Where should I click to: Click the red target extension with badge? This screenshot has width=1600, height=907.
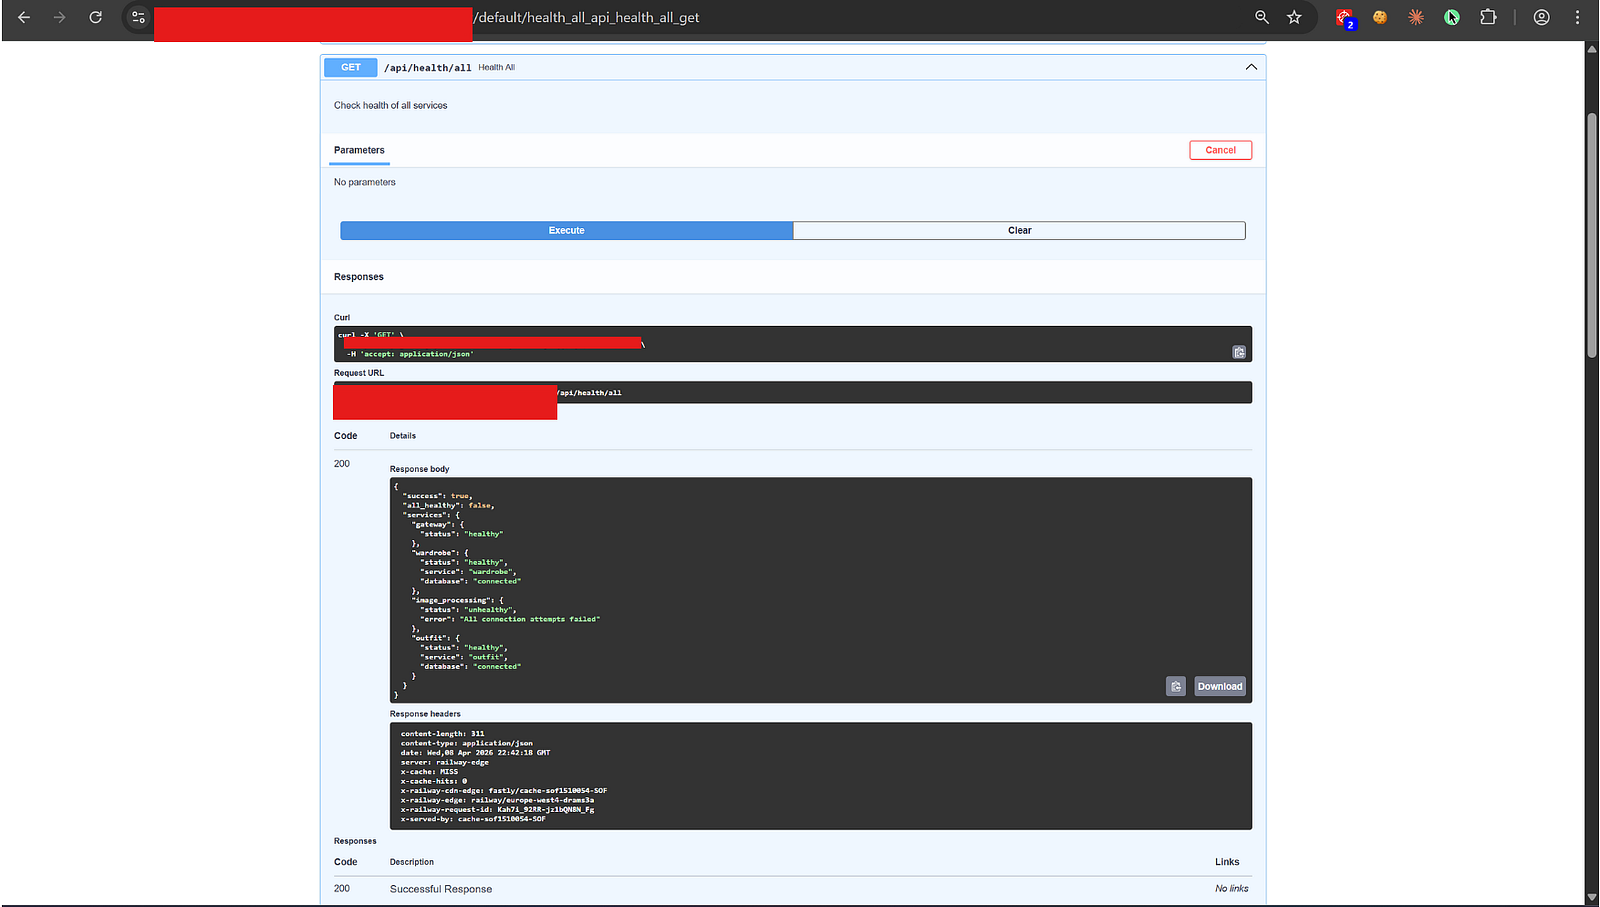click(1345, 18)
